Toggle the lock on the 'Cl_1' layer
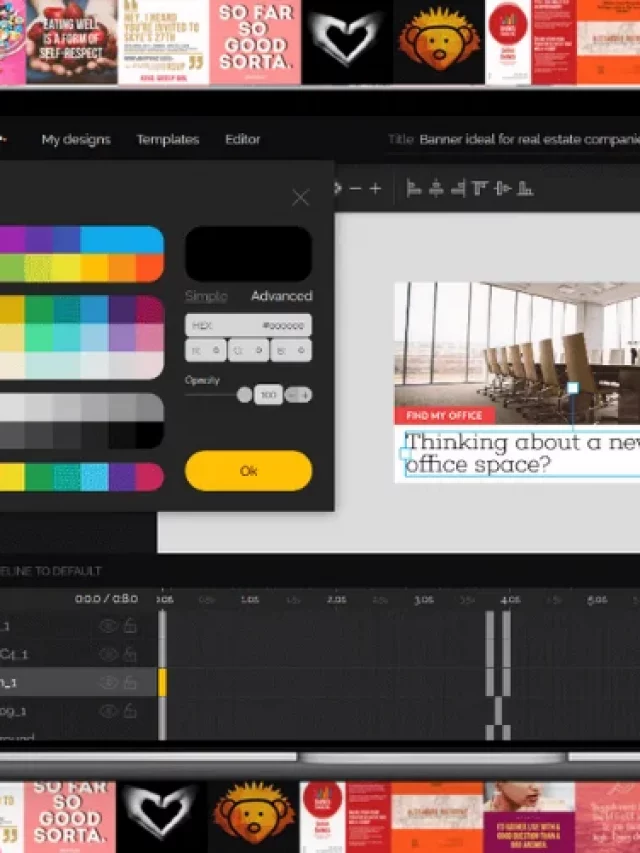640x853 pixels. (x=130, y=653)
